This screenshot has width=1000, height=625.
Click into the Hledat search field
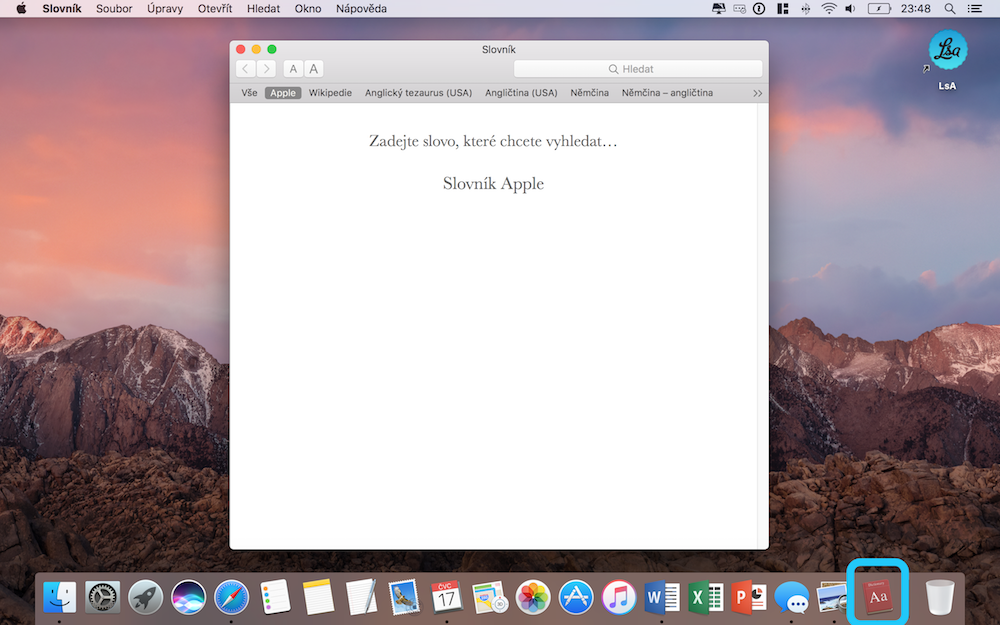pos(638,69)
